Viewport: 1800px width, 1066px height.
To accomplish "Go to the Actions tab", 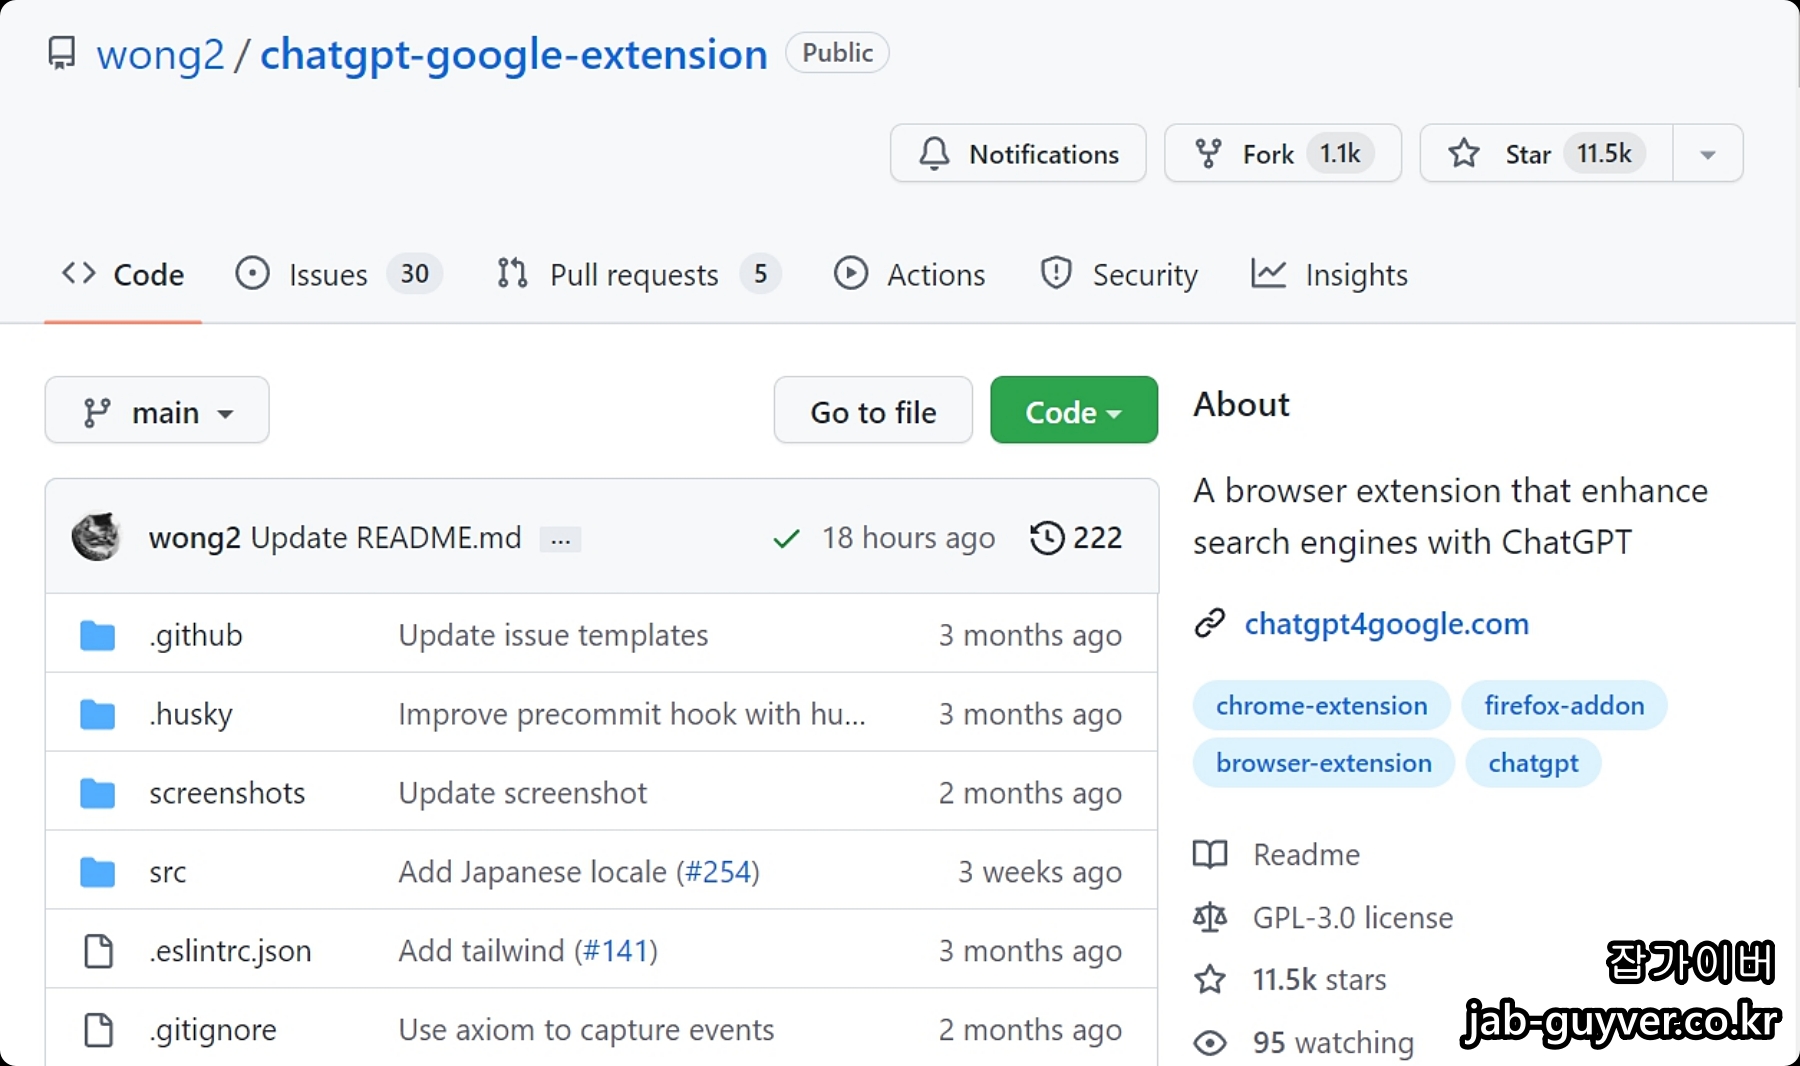I will [x=909, y=274].
